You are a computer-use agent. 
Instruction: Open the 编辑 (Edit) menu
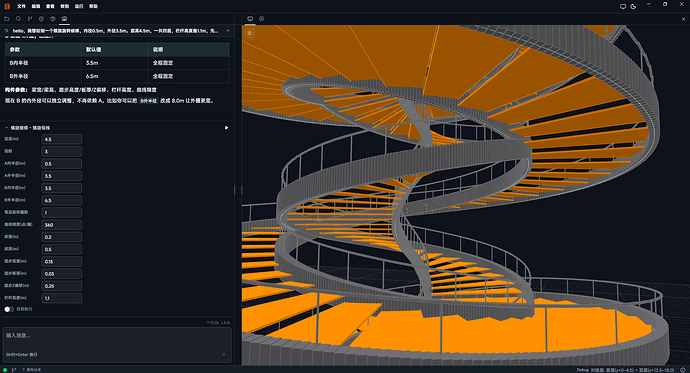[x=36, y=6]
